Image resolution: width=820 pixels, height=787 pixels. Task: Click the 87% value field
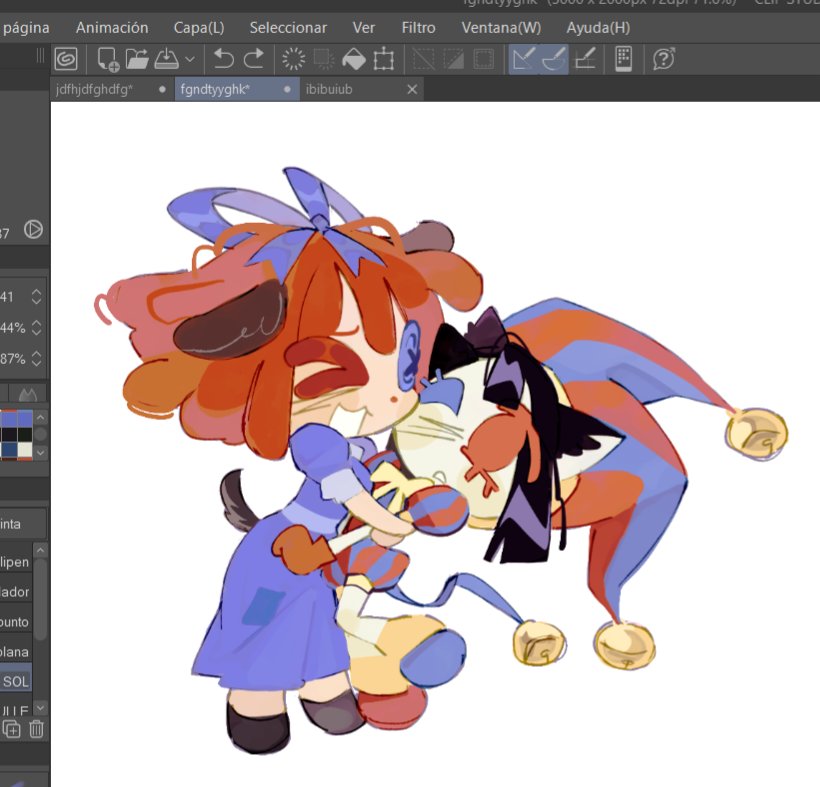(x=13, y=359)
